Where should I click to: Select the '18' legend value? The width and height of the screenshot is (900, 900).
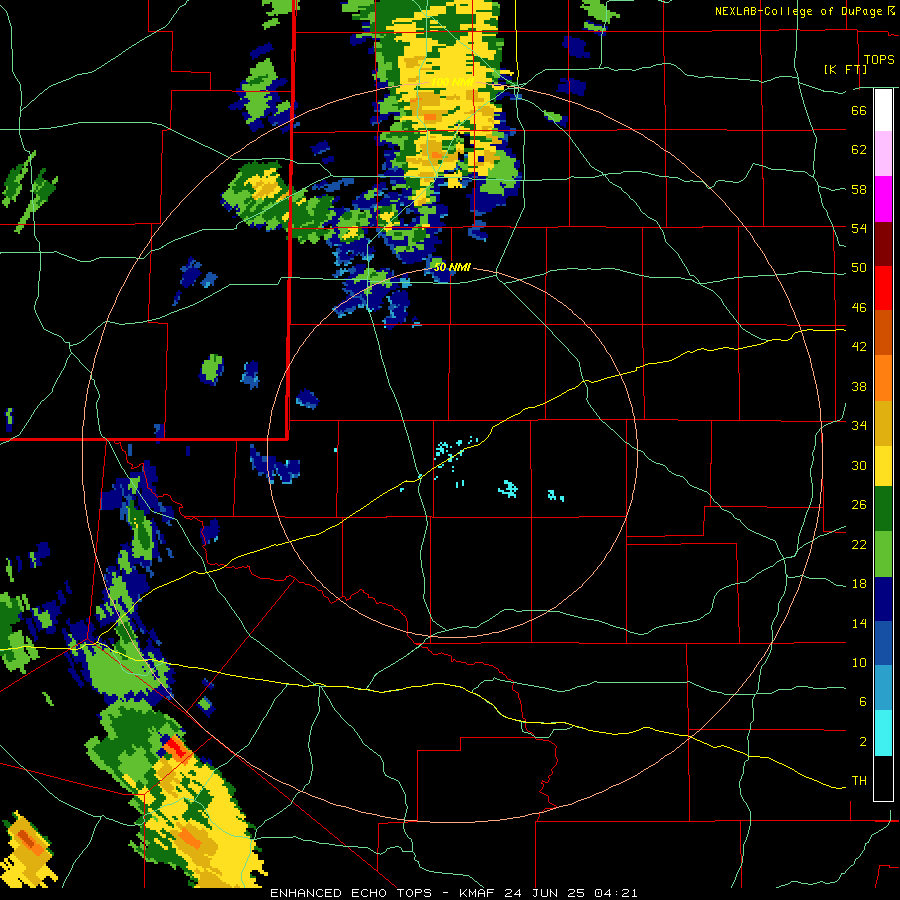pyautogui.click(x=859, y=584)
